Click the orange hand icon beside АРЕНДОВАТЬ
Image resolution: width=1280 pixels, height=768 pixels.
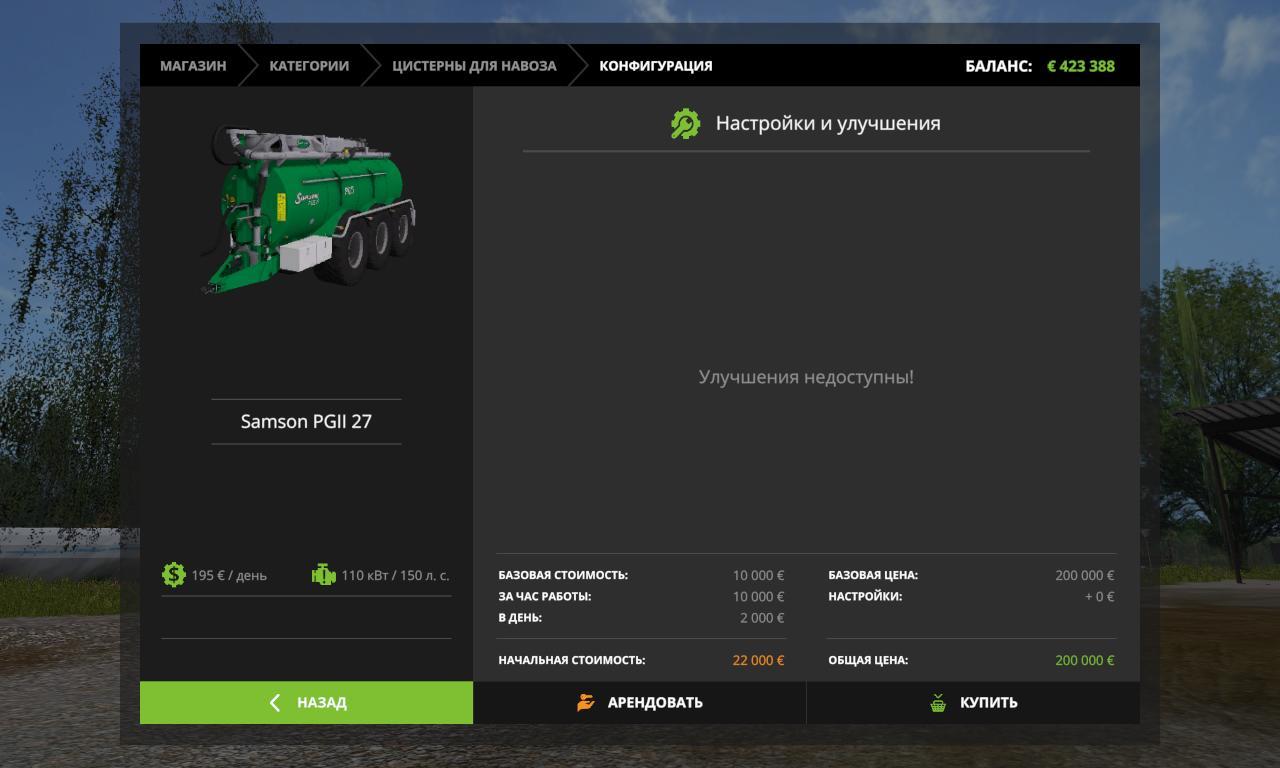[x=586, y=703]
